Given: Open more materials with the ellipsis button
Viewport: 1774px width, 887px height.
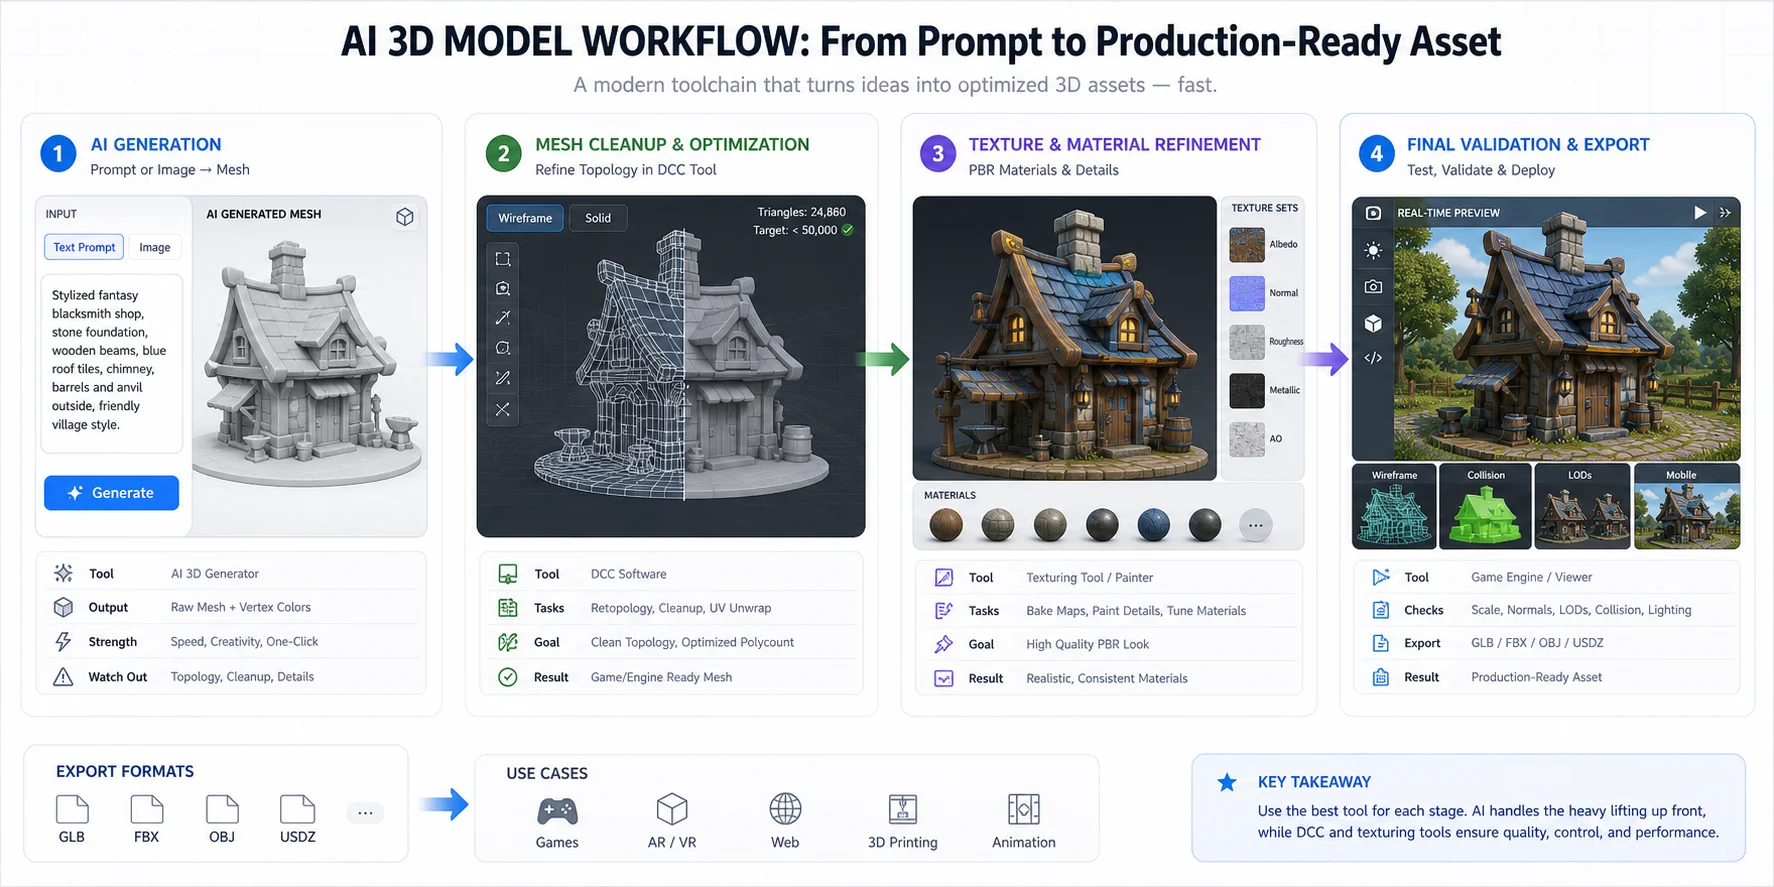Looking at the screenshot, I should (1255, 525).
